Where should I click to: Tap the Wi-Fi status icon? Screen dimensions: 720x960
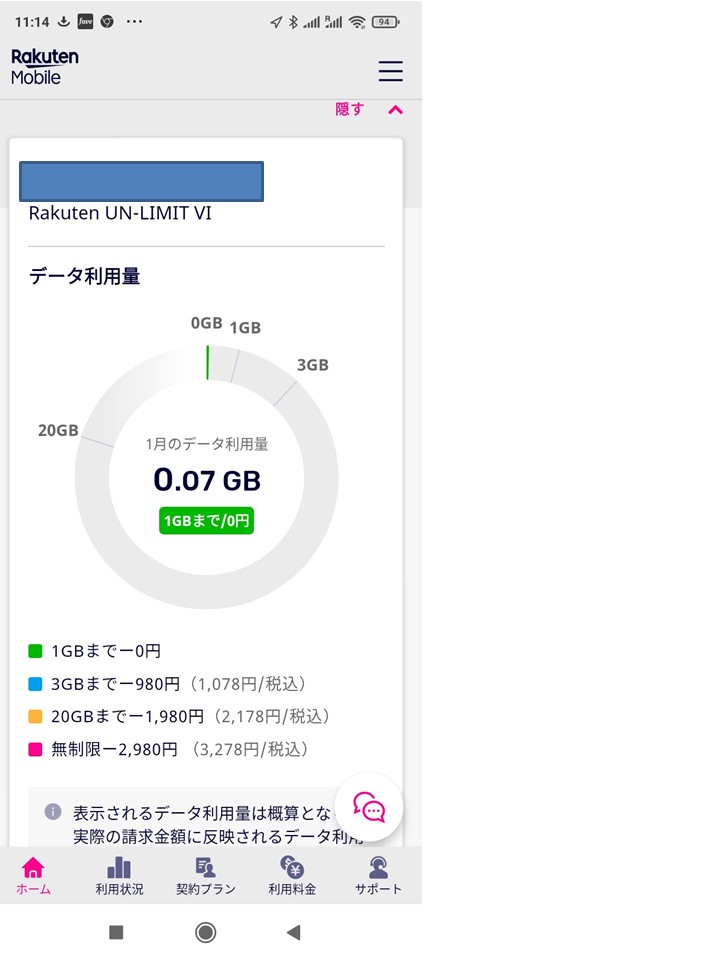pyautogui.click(x=357, y=22)
